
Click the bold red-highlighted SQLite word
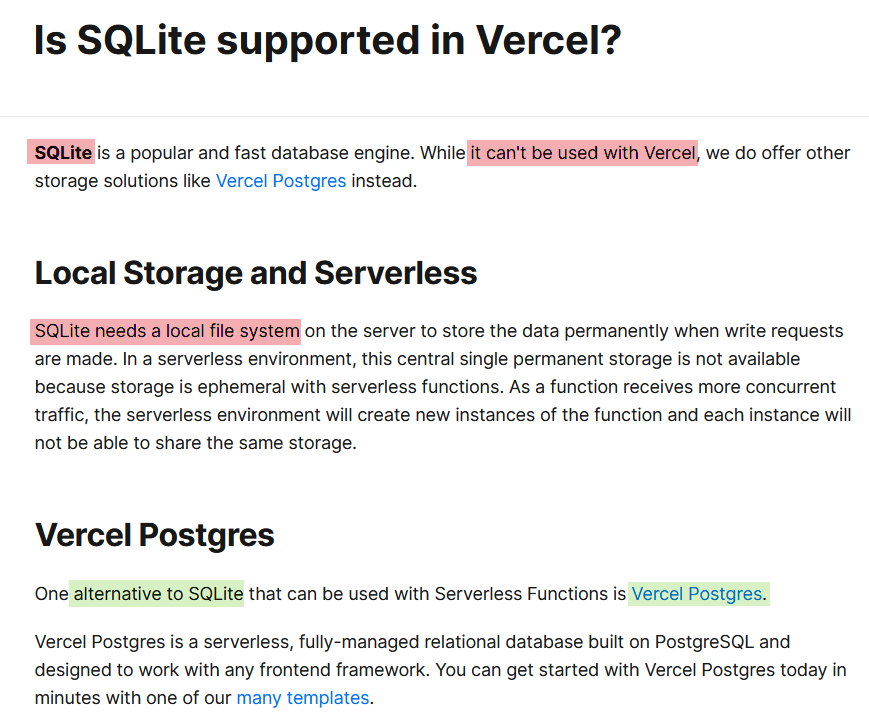click(x=63, y=153)
